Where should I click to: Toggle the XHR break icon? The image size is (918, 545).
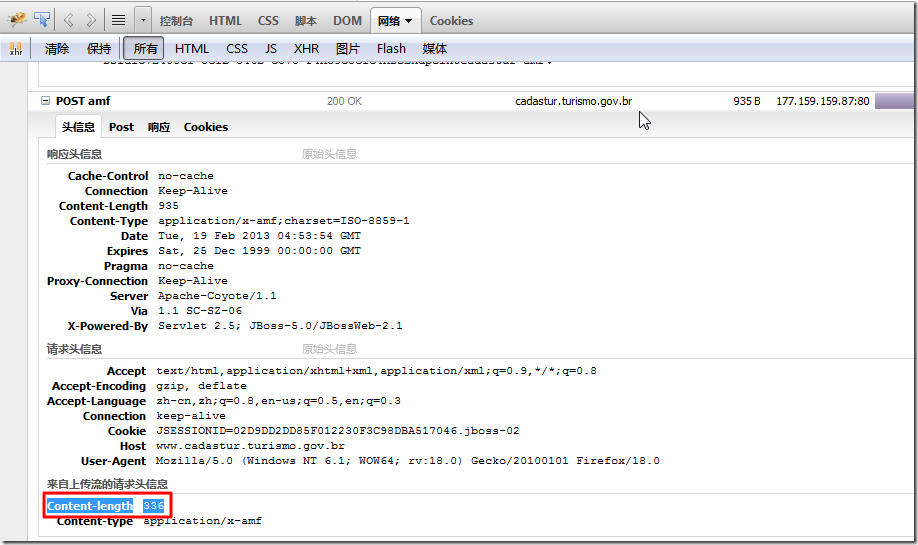tap(16, 48)
